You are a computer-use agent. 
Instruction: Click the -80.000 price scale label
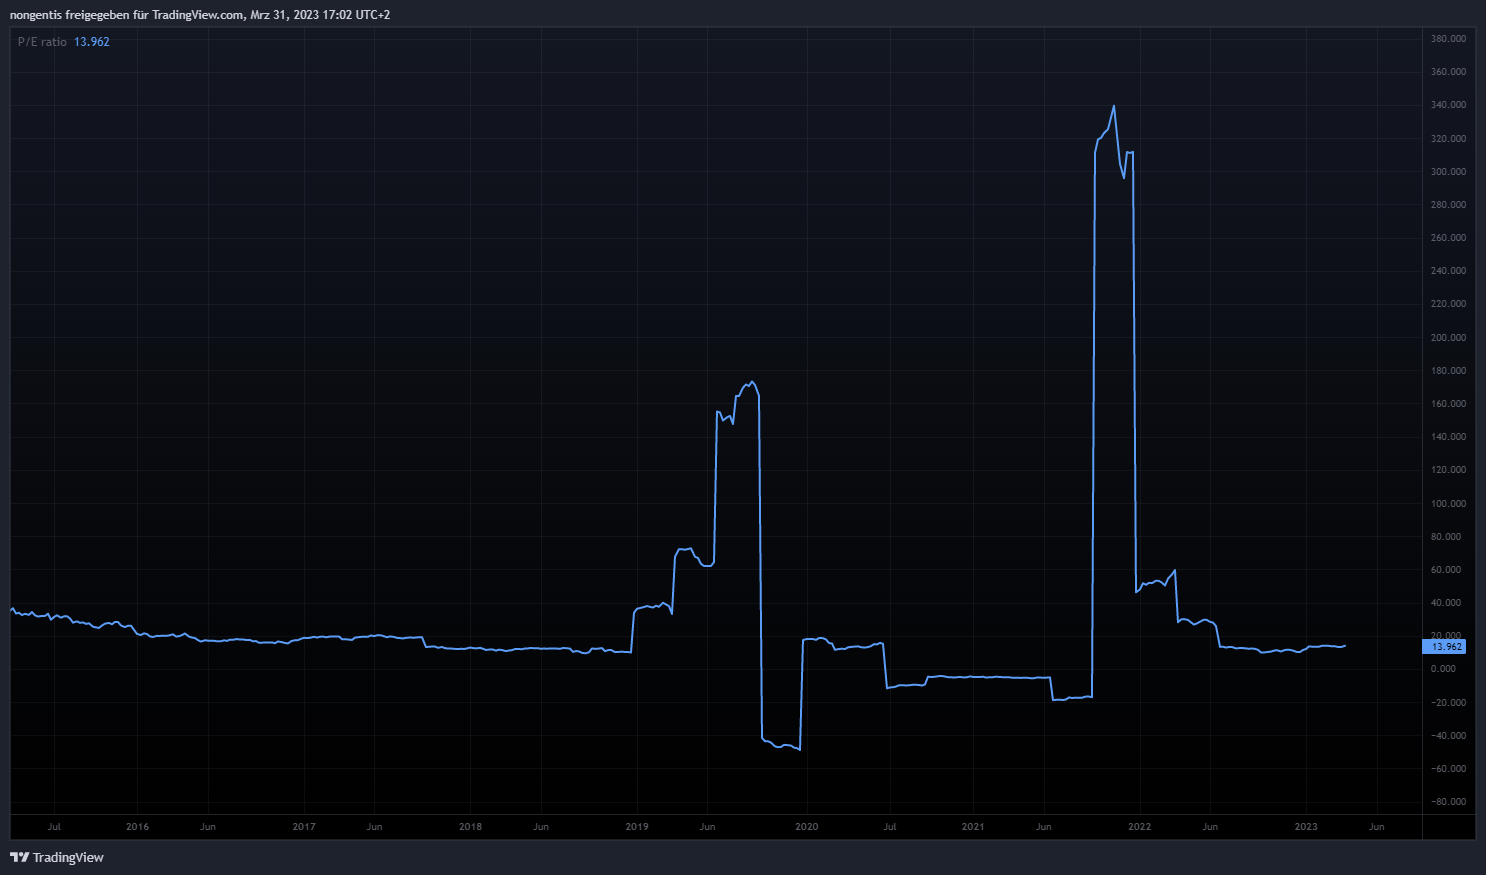[x=1448, y=802]
